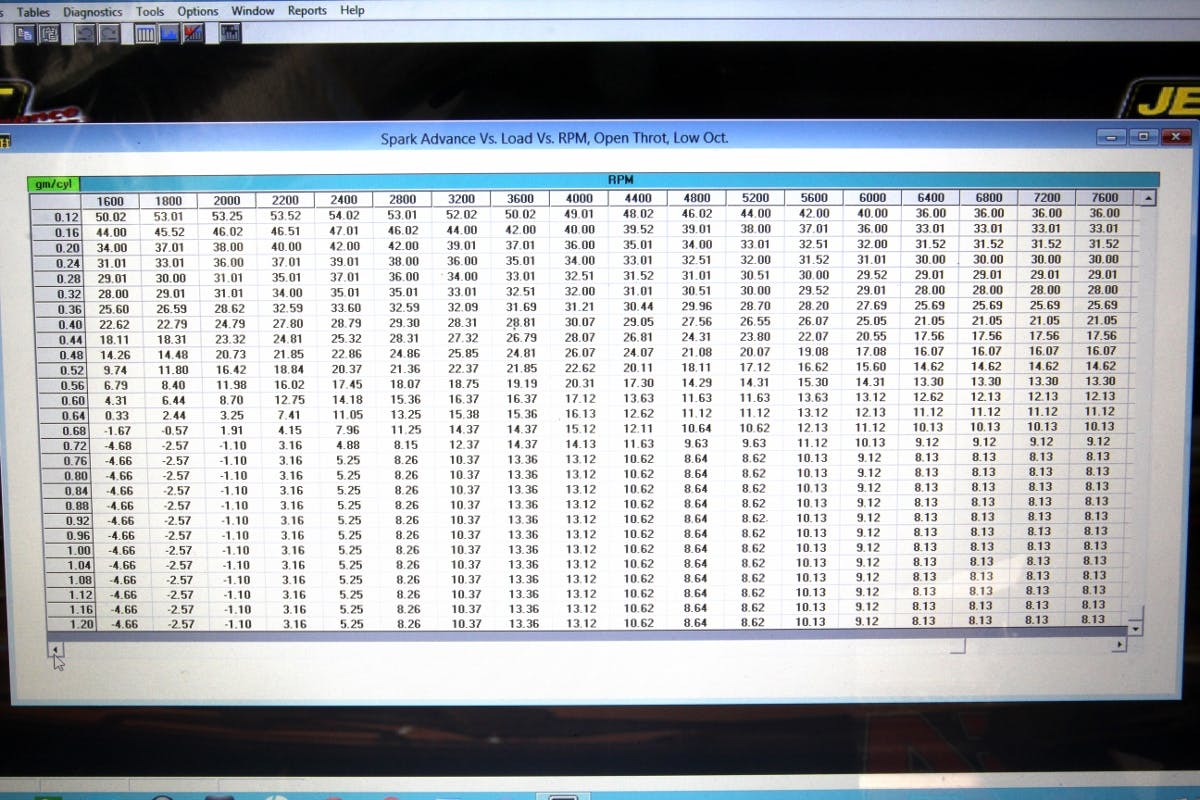Image resolution: width=1200 pixels, height=800 pixels.
Task: Click the horizontal scrollbar left arrow
Action: click(x=53, y=646)
